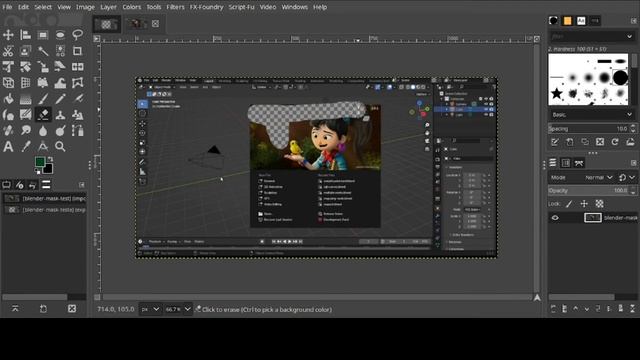
Task: Click the Edit brush button
Action: (555, 142)
